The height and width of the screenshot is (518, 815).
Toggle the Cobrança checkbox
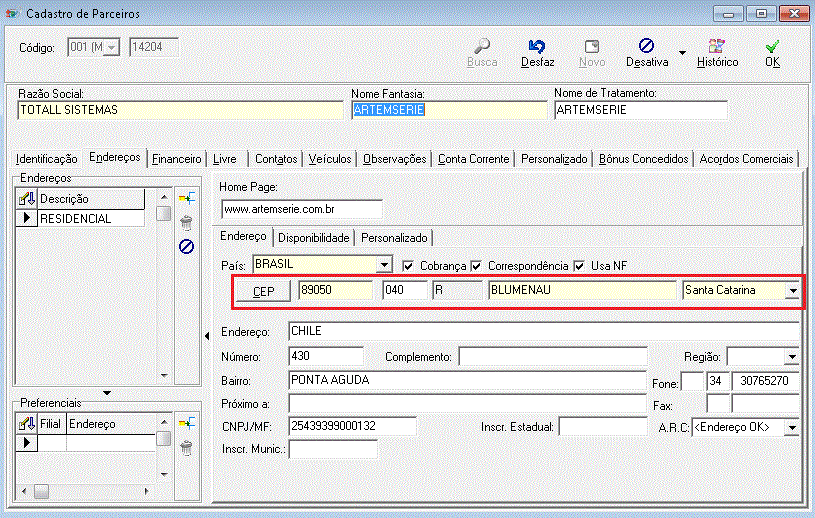(408, 266)
